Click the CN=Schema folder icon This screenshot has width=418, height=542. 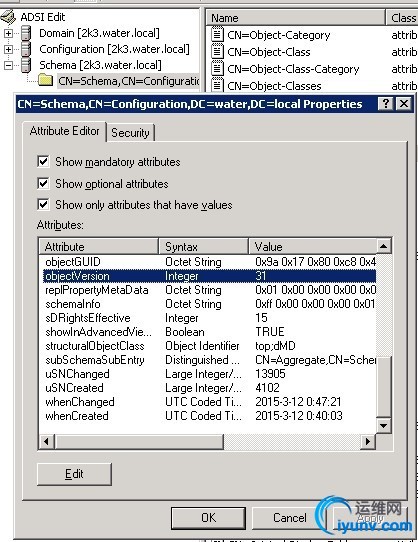(x=45, y=81)
